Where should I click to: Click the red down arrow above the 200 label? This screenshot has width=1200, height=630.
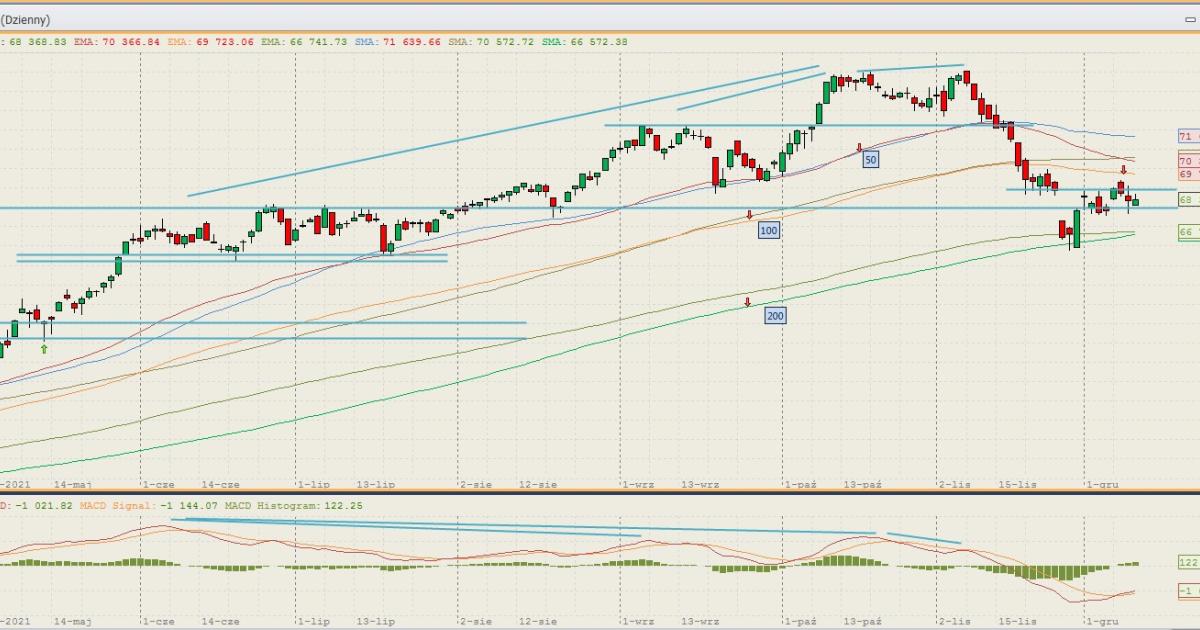click(x=746, y=301)
